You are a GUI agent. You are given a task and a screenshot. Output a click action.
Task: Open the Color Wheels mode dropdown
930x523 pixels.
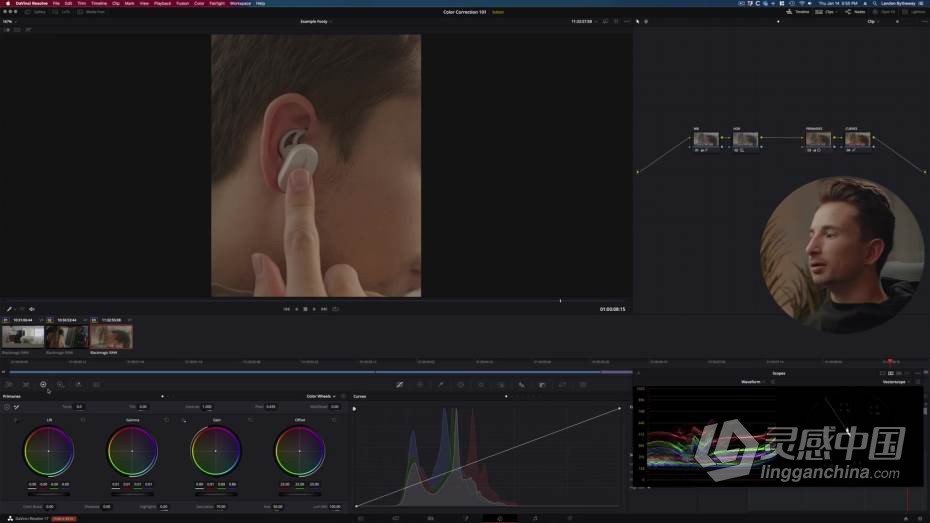pyautogui.click(x=321, y=396)
